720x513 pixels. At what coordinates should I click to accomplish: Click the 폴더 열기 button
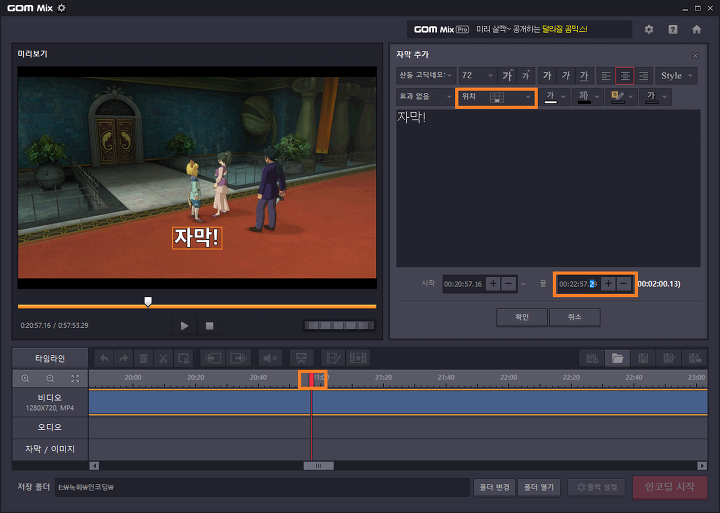(x=539, y=487)
